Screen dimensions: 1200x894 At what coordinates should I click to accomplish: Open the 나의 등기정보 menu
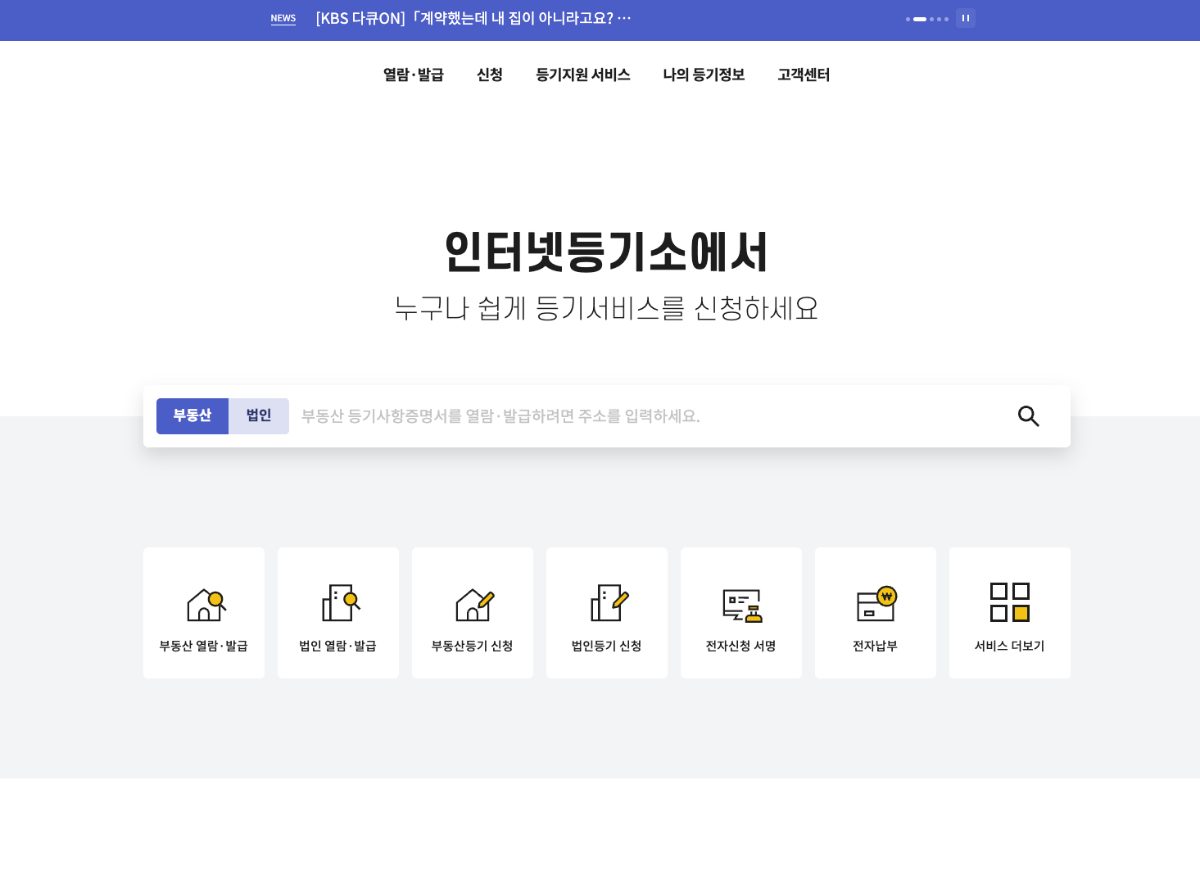point(704,75)
